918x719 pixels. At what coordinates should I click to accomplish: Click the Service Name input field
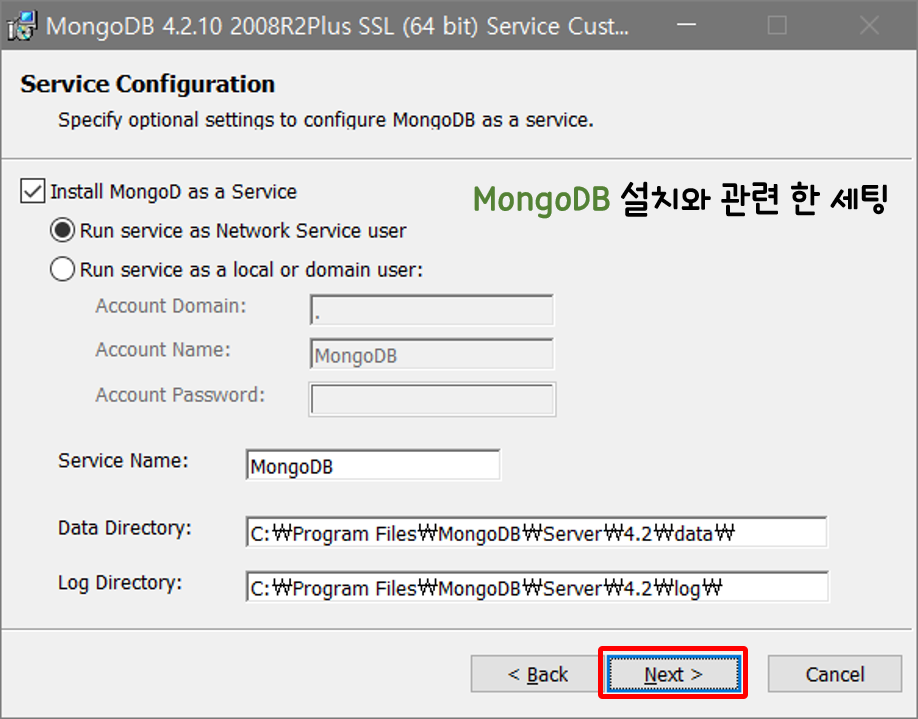click(x=373, y=465)
